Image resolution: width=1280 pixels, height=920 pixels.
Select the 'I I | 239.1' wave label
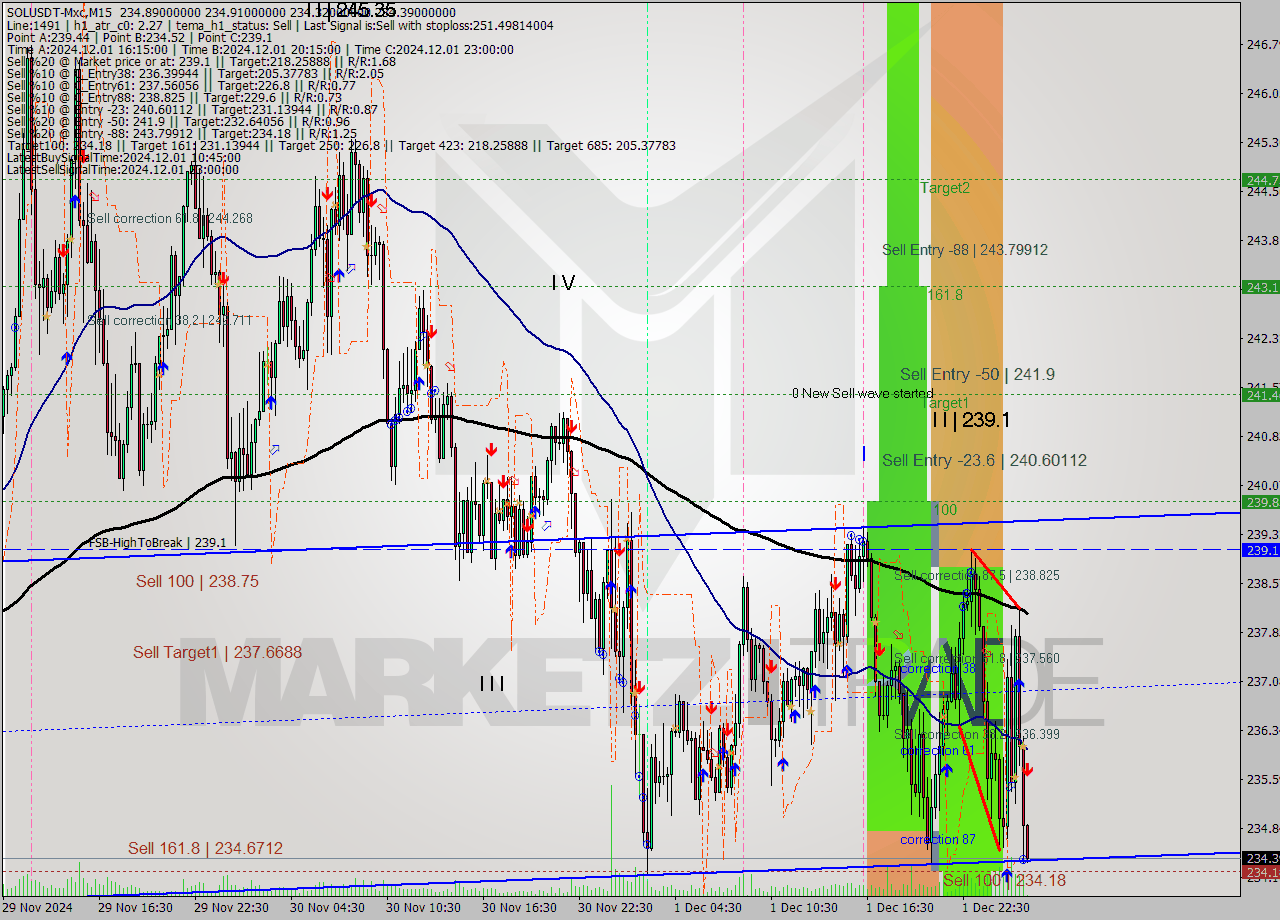[970, 420]
